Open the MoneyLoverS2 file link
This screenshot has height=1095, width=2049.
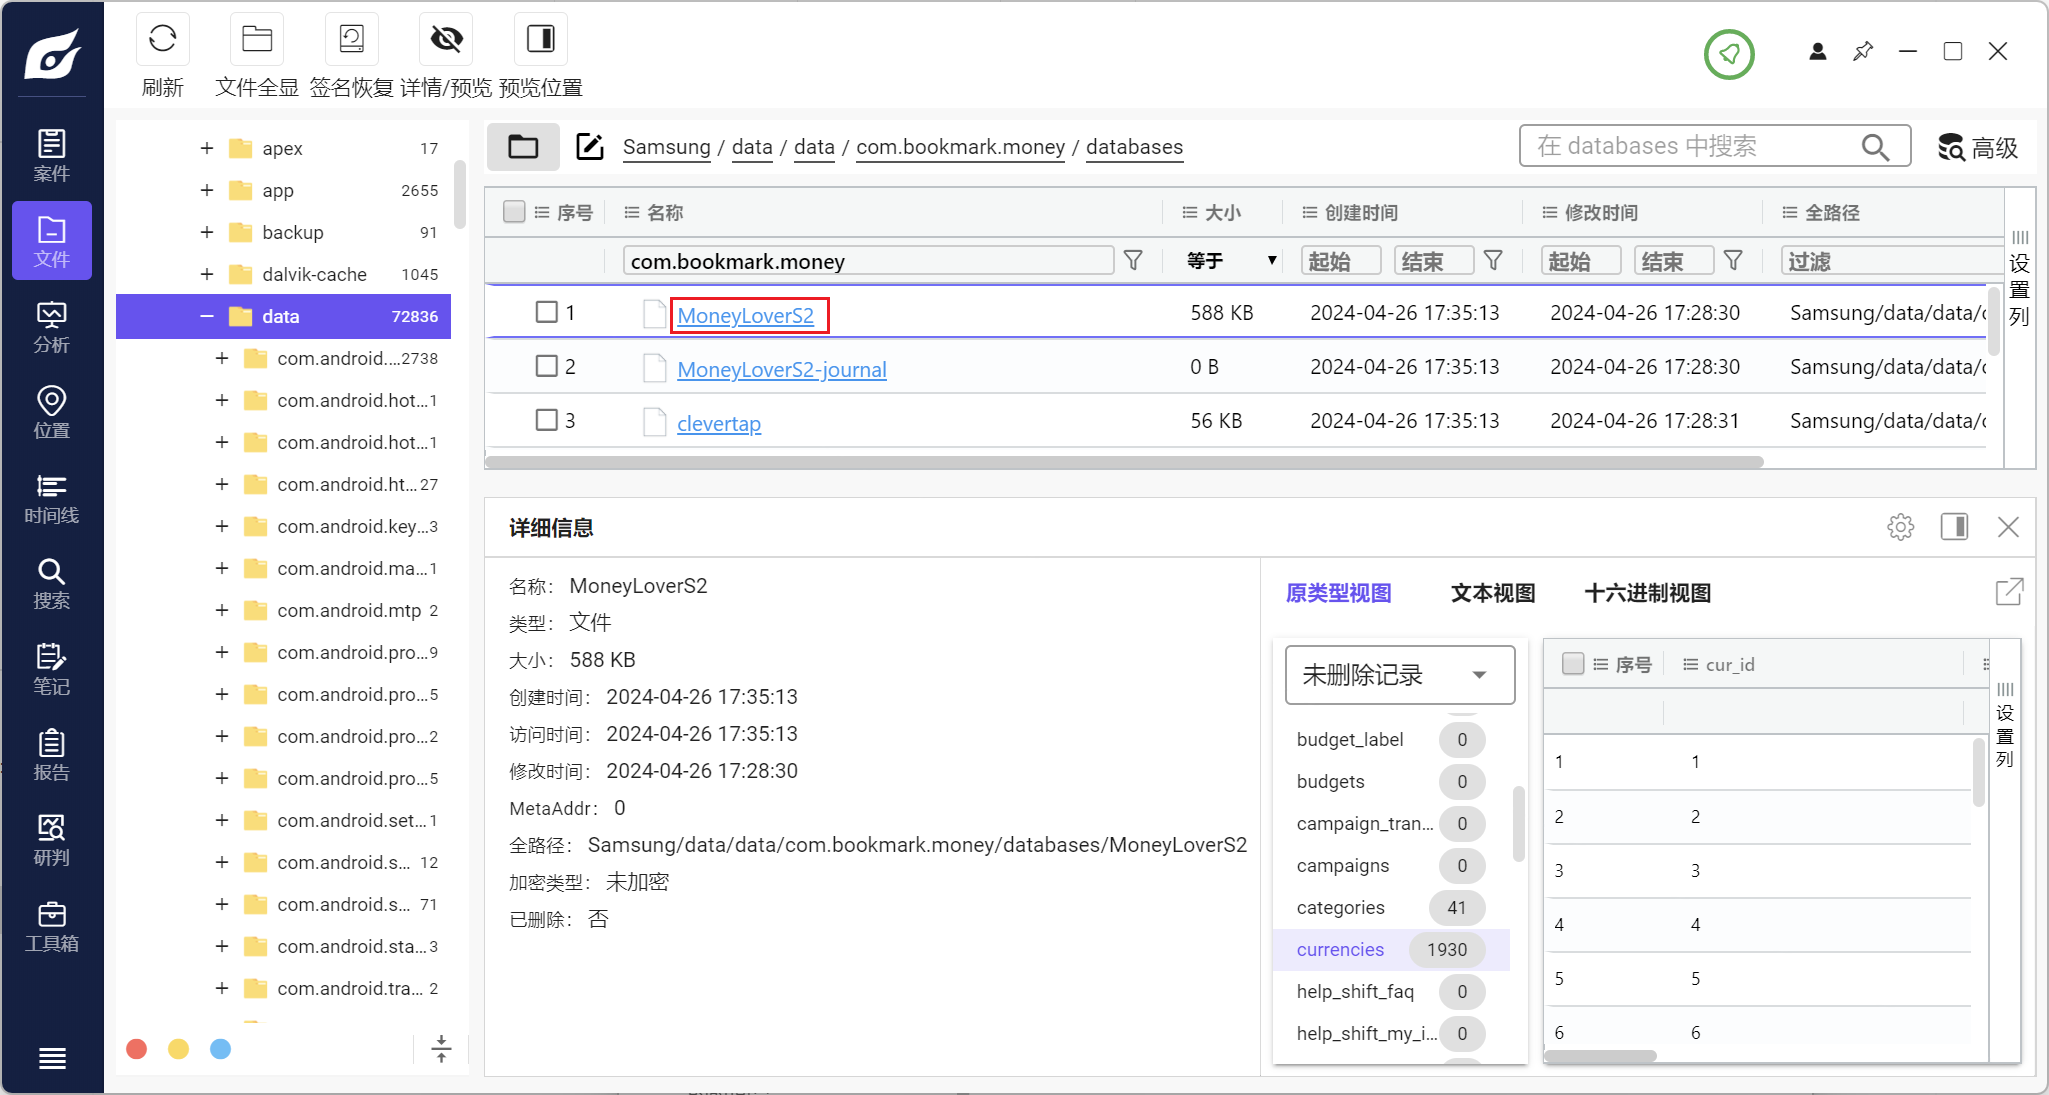tap(746, 316)
